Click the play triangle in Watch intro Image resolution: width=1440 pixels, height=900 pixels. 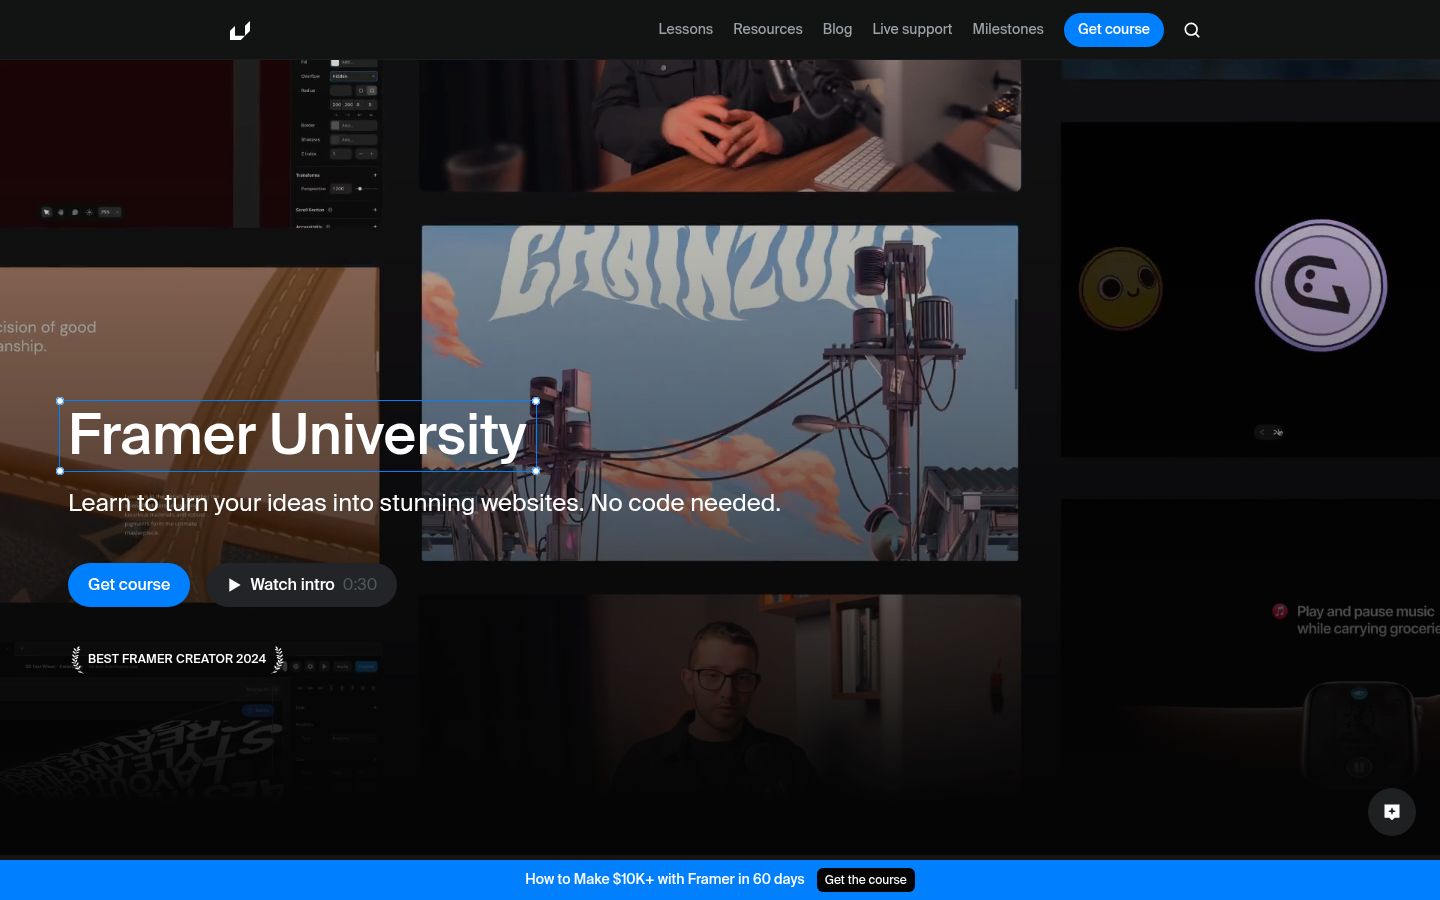(x=234, y=585)
